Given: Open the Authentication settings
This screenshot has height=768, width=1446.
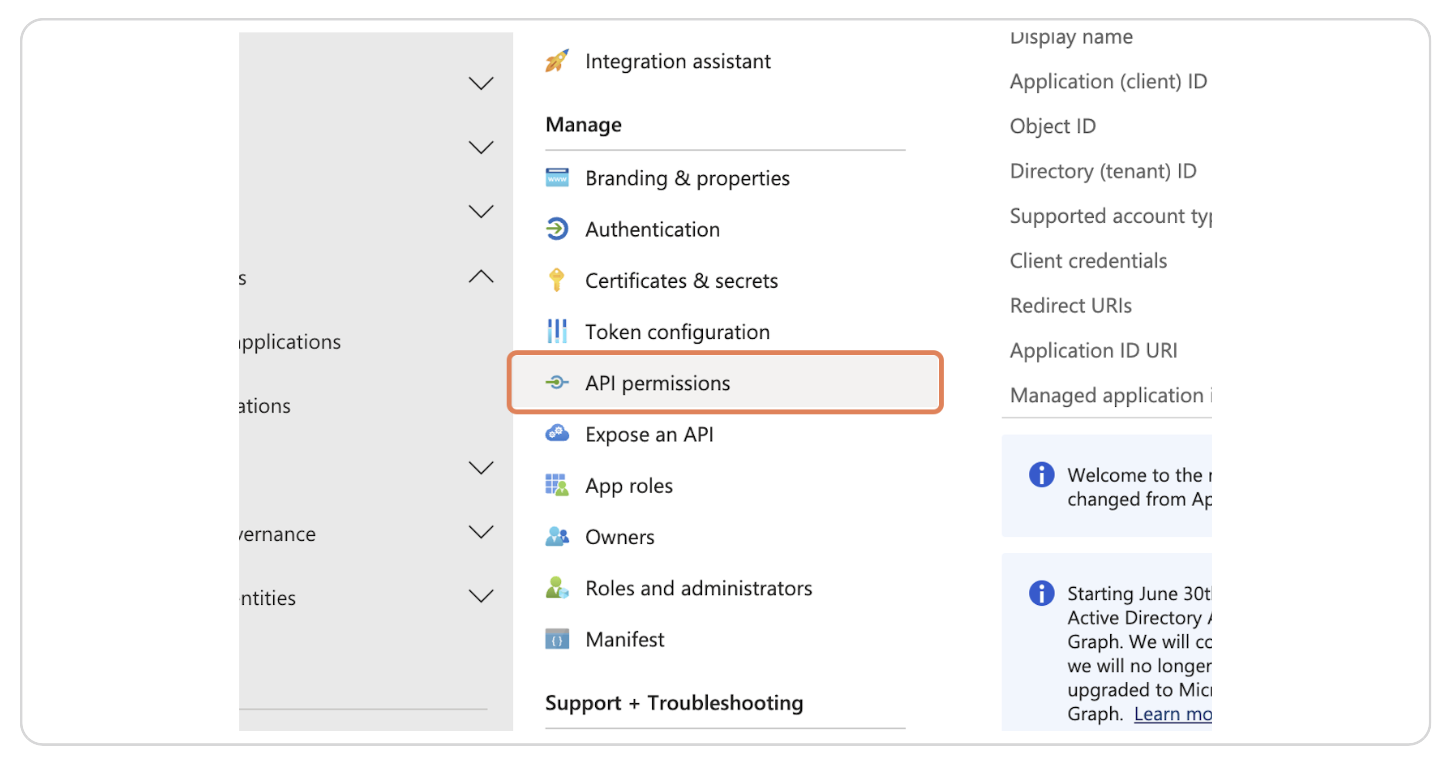Looking at the screenshot, I should [x=652, y=229].
